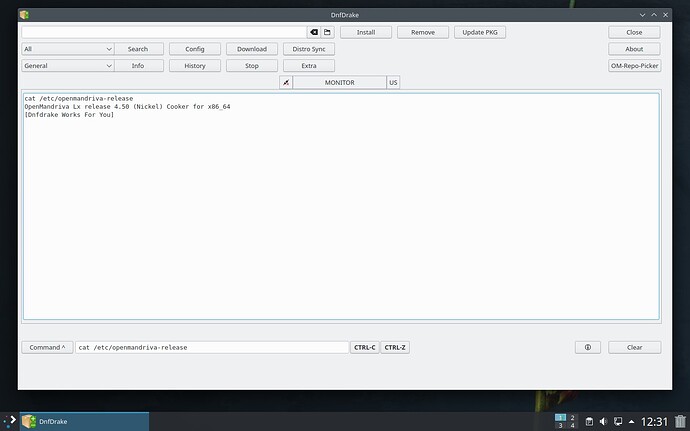Click the Close button in DnfDrake

coord(634,32)
